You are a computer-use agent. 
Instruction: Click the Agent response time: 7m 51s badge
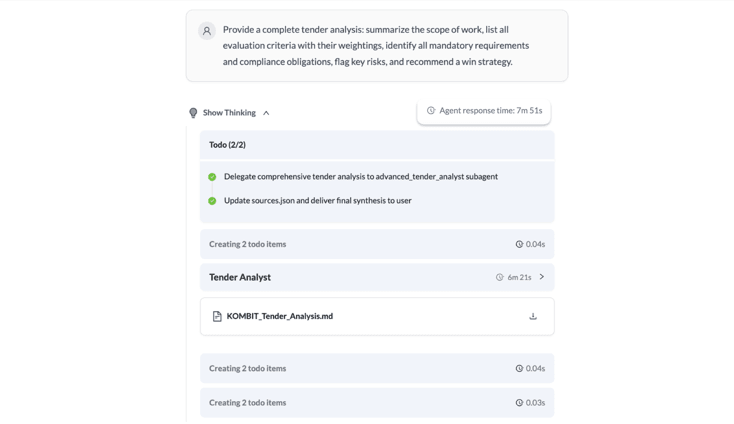click(x=484, y=111)
